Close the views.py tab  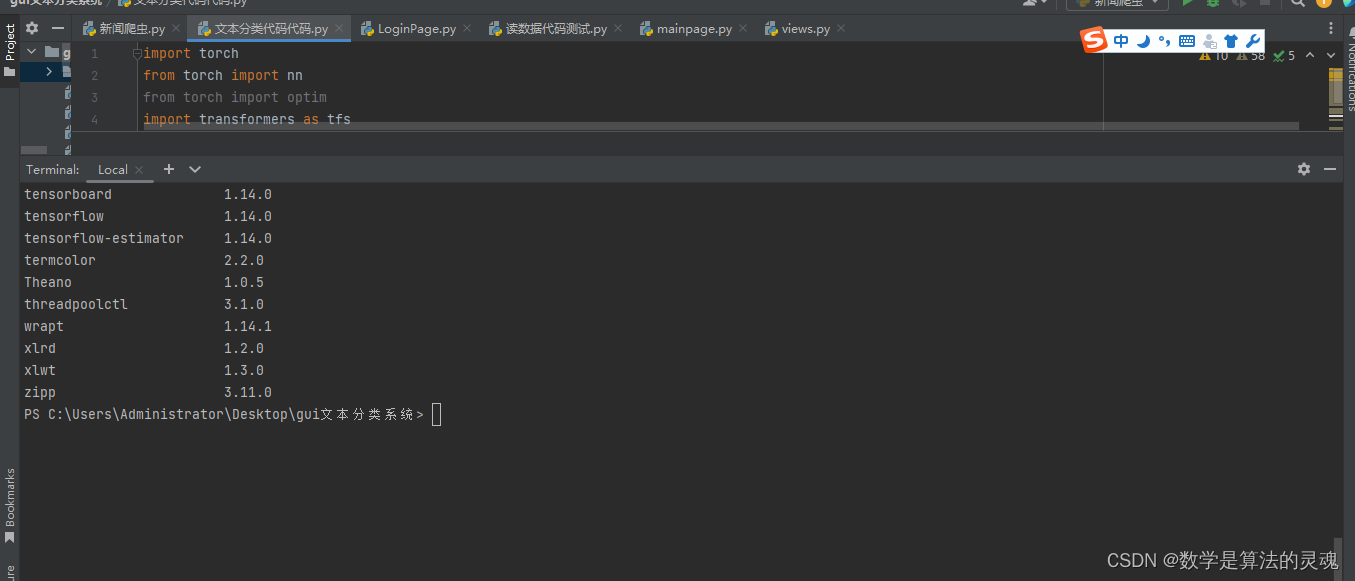(x=840, y=29)
